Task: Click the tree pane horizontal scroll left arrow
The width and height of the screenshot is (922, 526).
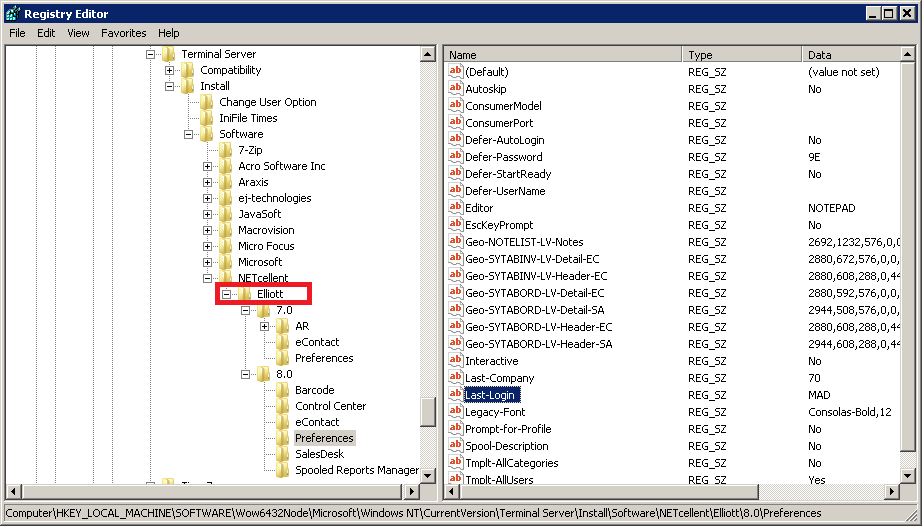Action: (13, 491)
